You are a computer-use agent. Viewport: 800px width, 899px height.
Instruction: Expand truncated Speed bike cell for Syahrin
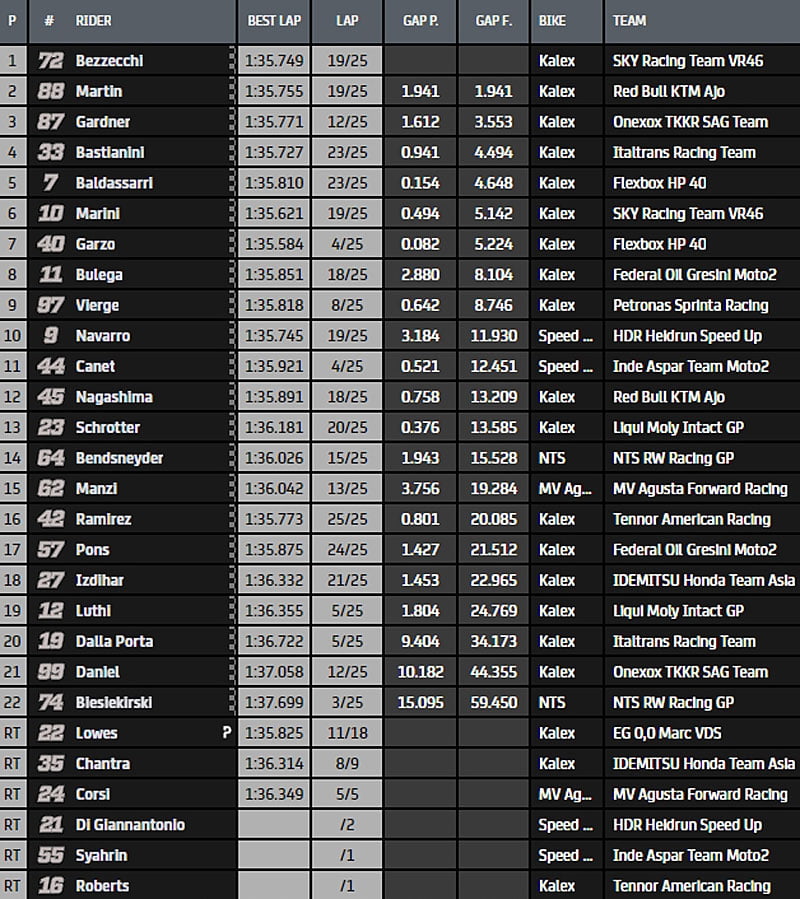[566, 856]
